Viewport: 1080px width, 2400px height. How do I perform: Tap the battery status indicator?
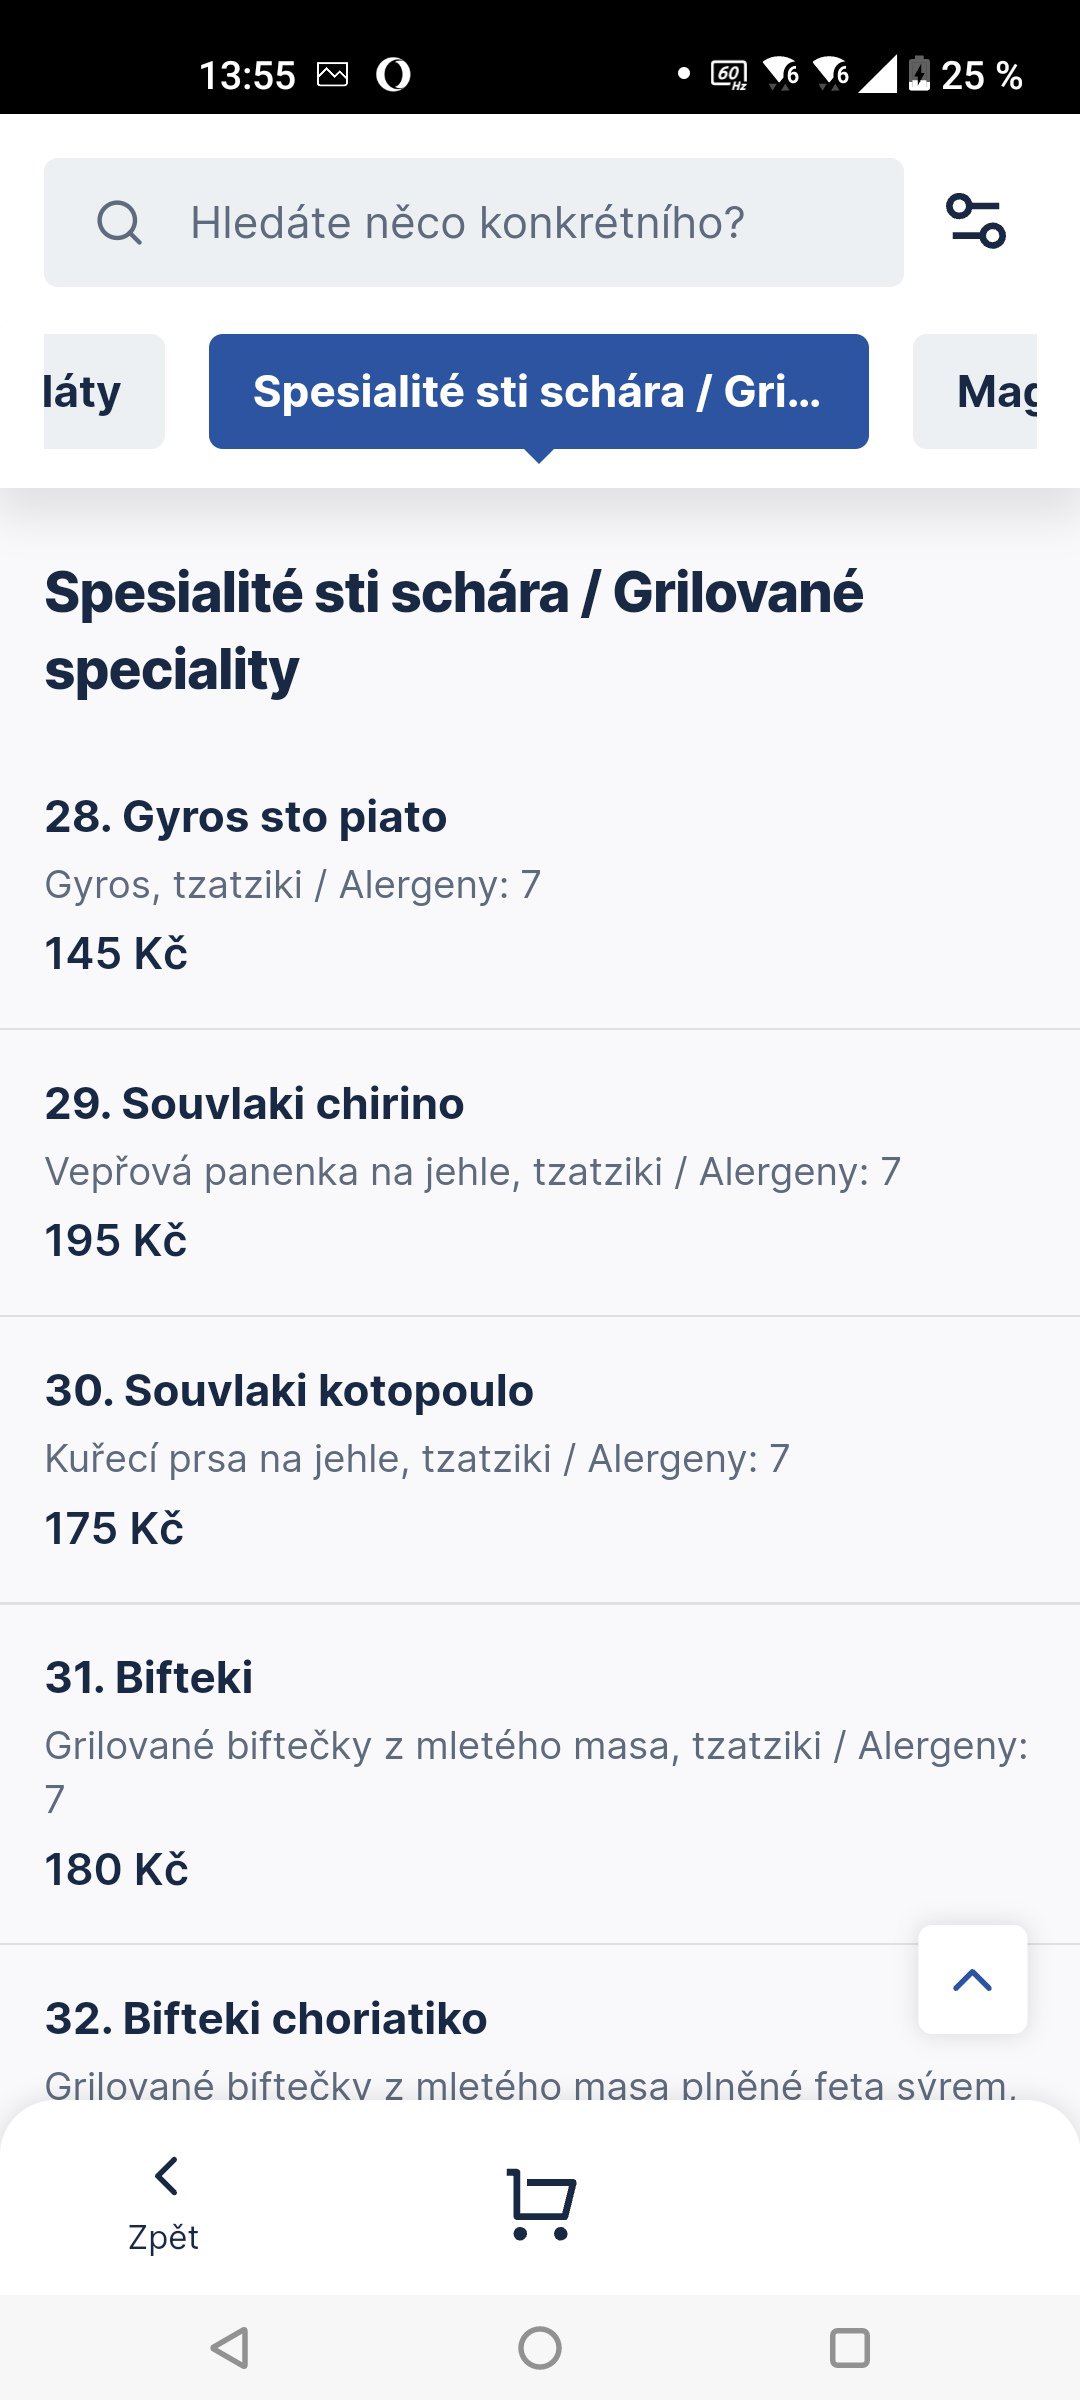pos(918,75)
